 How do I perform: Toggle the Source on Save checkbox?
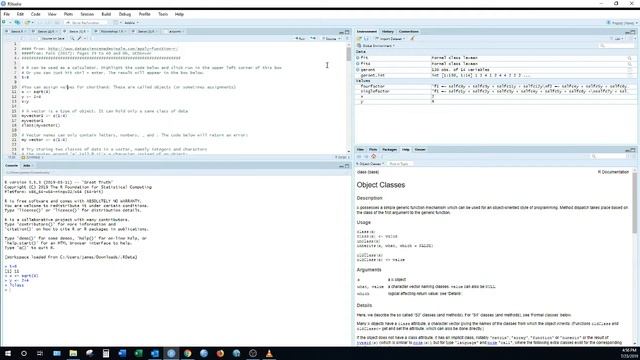coord(39,38)
